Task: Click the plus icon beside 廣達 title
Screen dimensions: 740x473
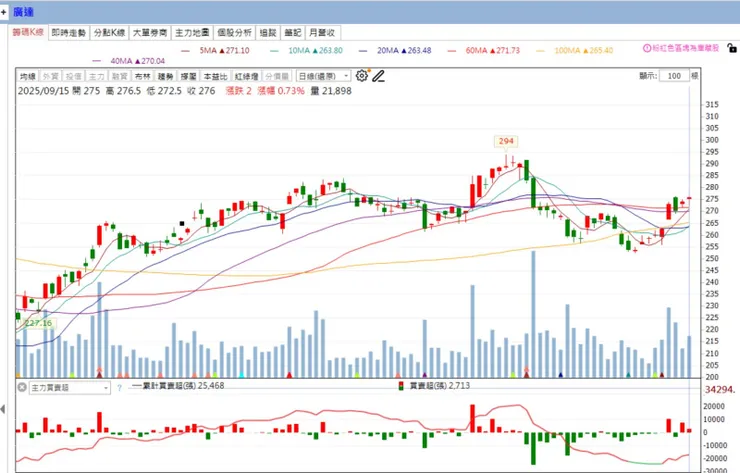Action: [x=4, y=12]
